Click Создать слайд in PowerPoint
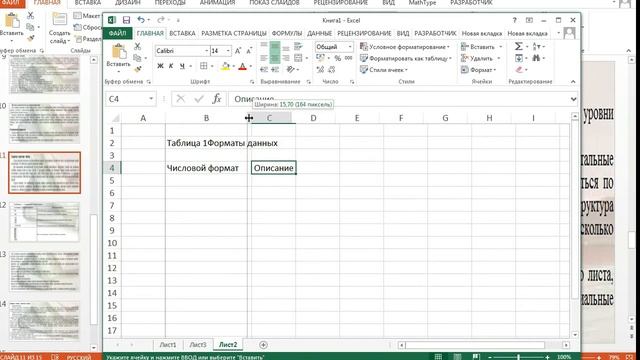This screenshot has width=640, height=360. pos(60,27)
